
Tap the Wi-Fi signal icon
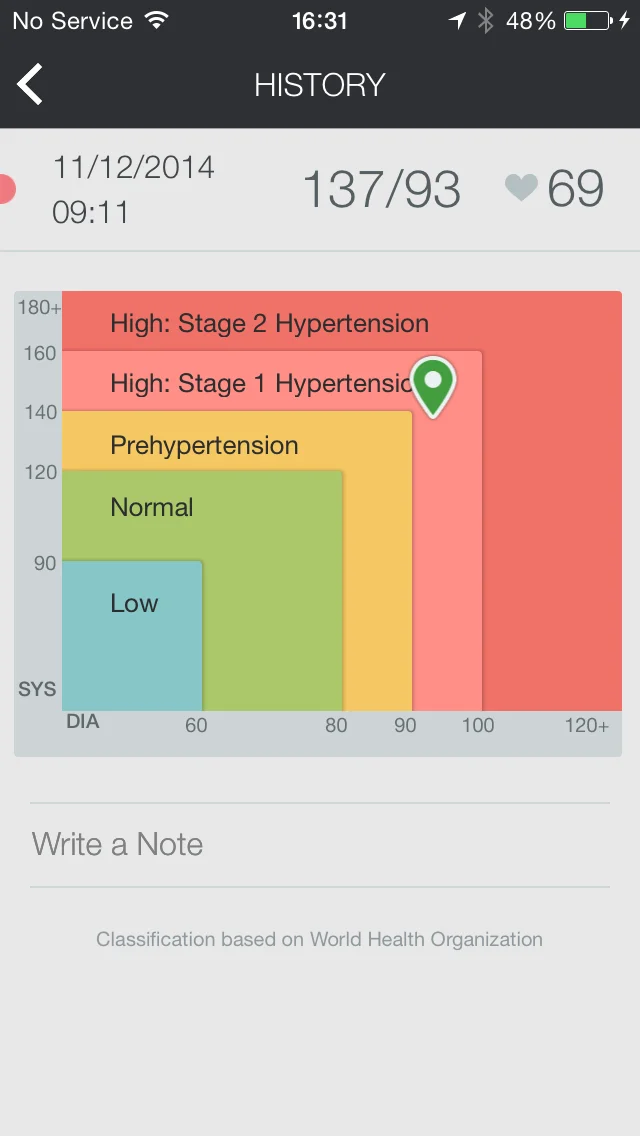pos(156,21)
